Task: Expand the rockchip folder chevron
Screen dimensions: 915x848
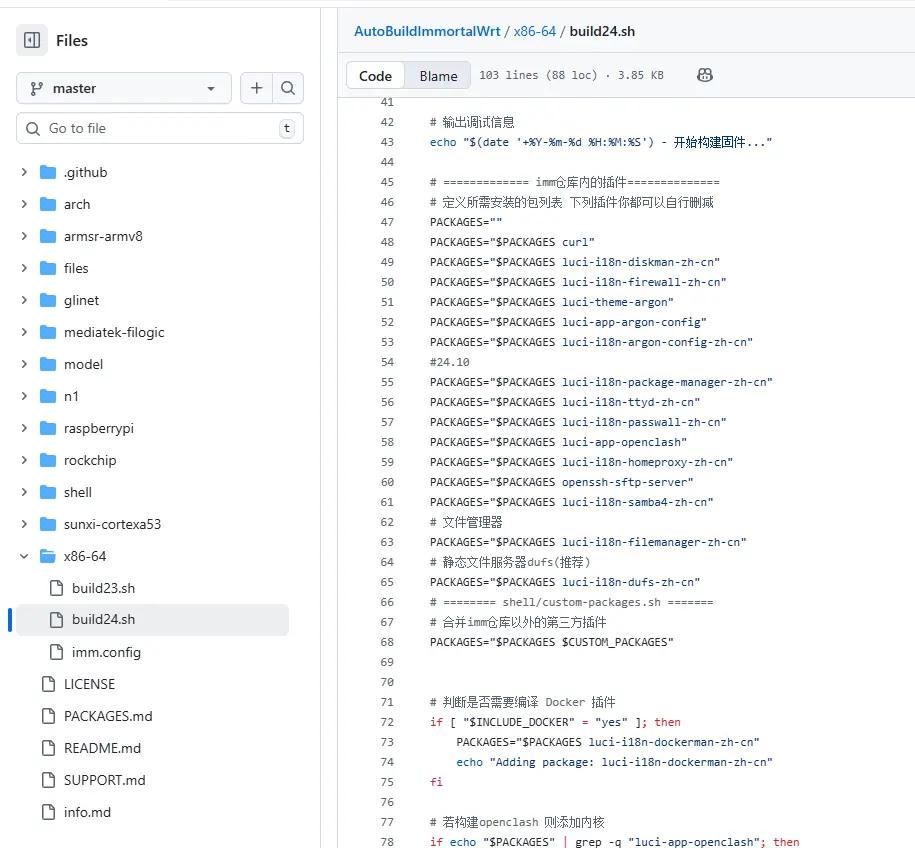Action: click(24, 460)
